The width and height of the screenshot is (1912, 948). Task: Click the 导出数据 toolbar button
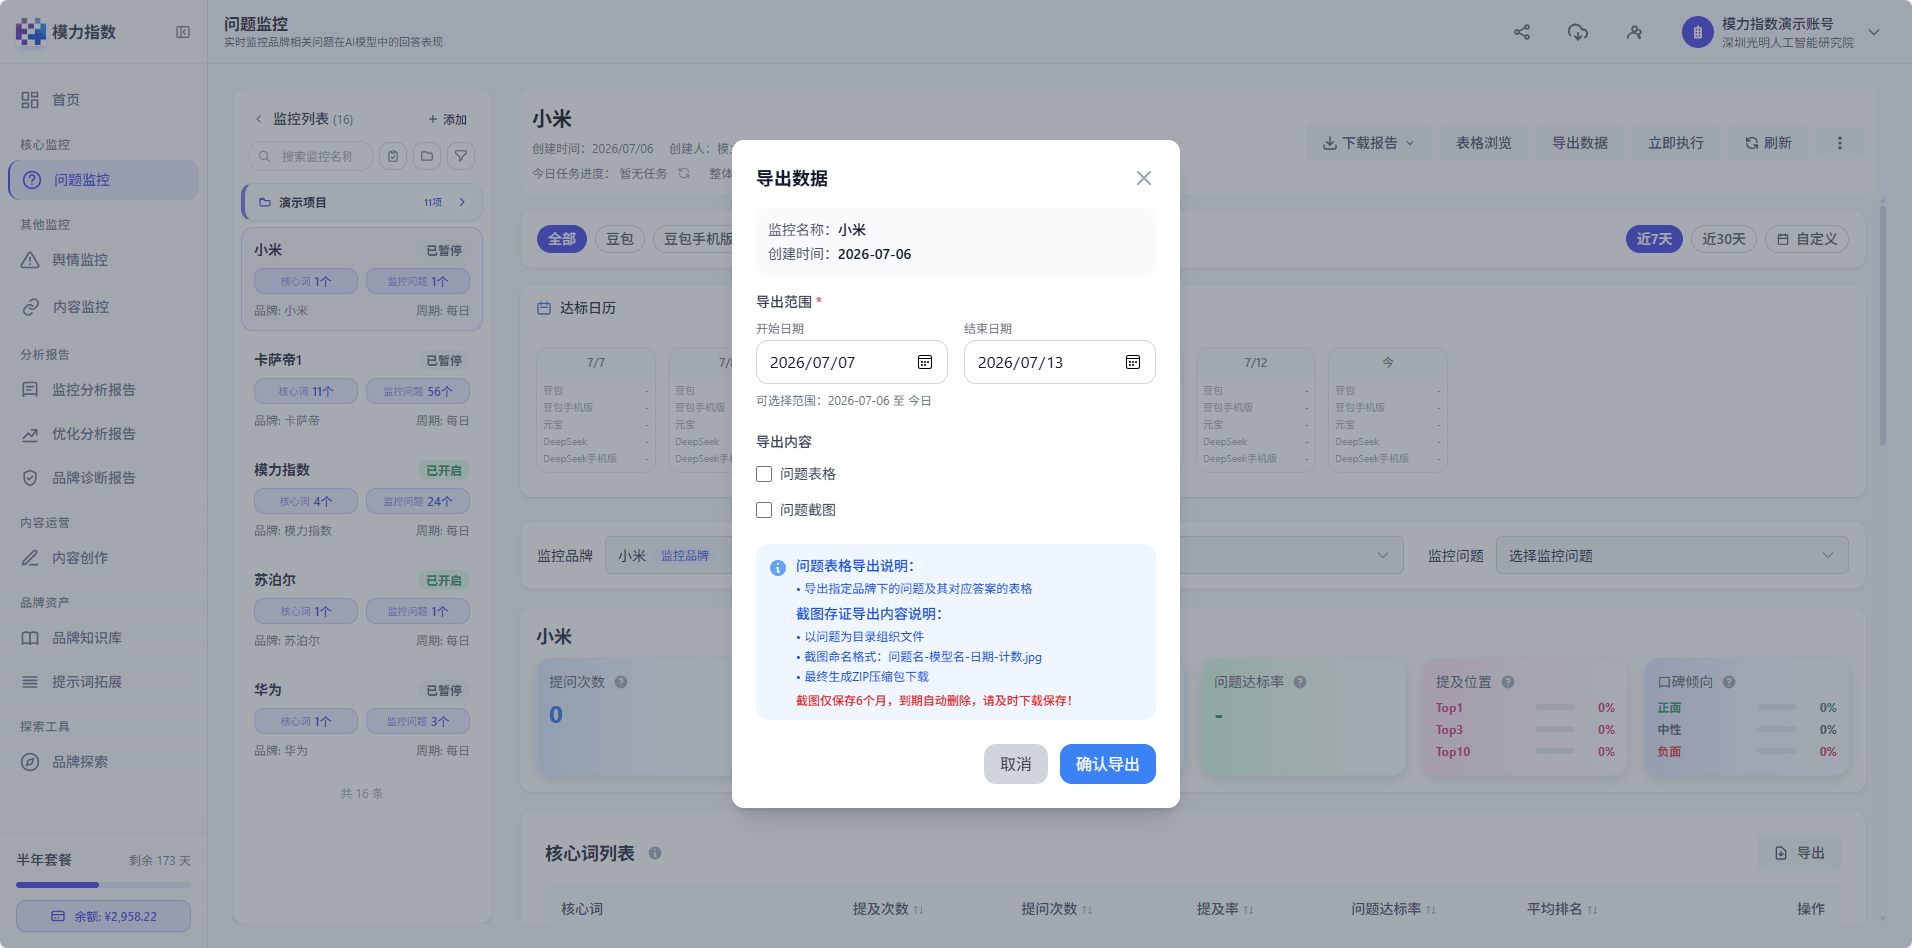tap(1579, 143)
